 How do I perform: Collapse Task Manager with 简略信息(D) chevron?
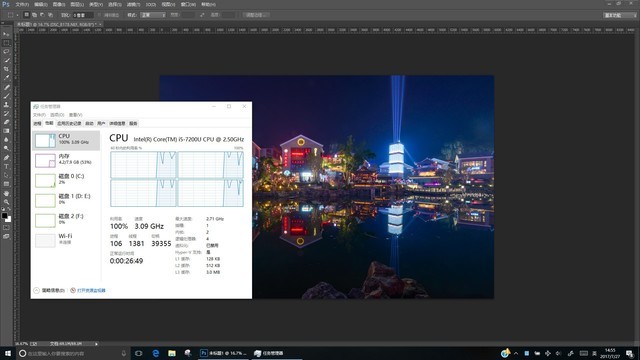pyautogui.click(x=36, y=291)
